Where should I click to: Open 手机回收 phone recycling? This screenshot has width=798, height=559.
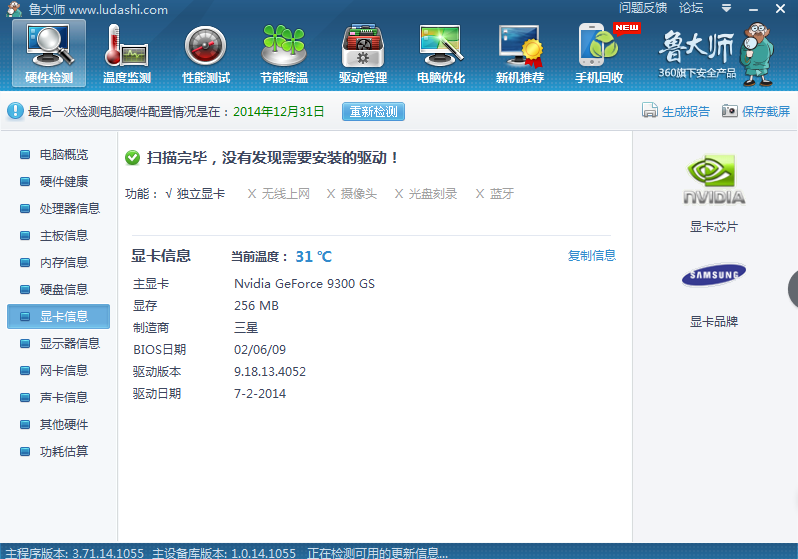click(599, 53)
